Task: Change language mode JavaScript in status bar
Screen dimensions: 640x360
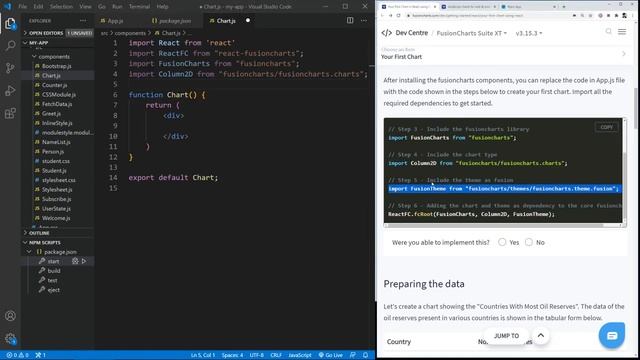Action: 300,355
